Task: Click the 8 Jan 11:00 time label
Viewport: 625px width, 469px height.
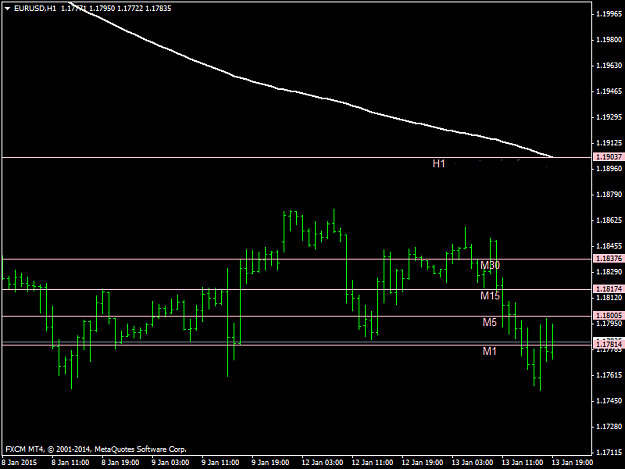Action: coord(70,463)
